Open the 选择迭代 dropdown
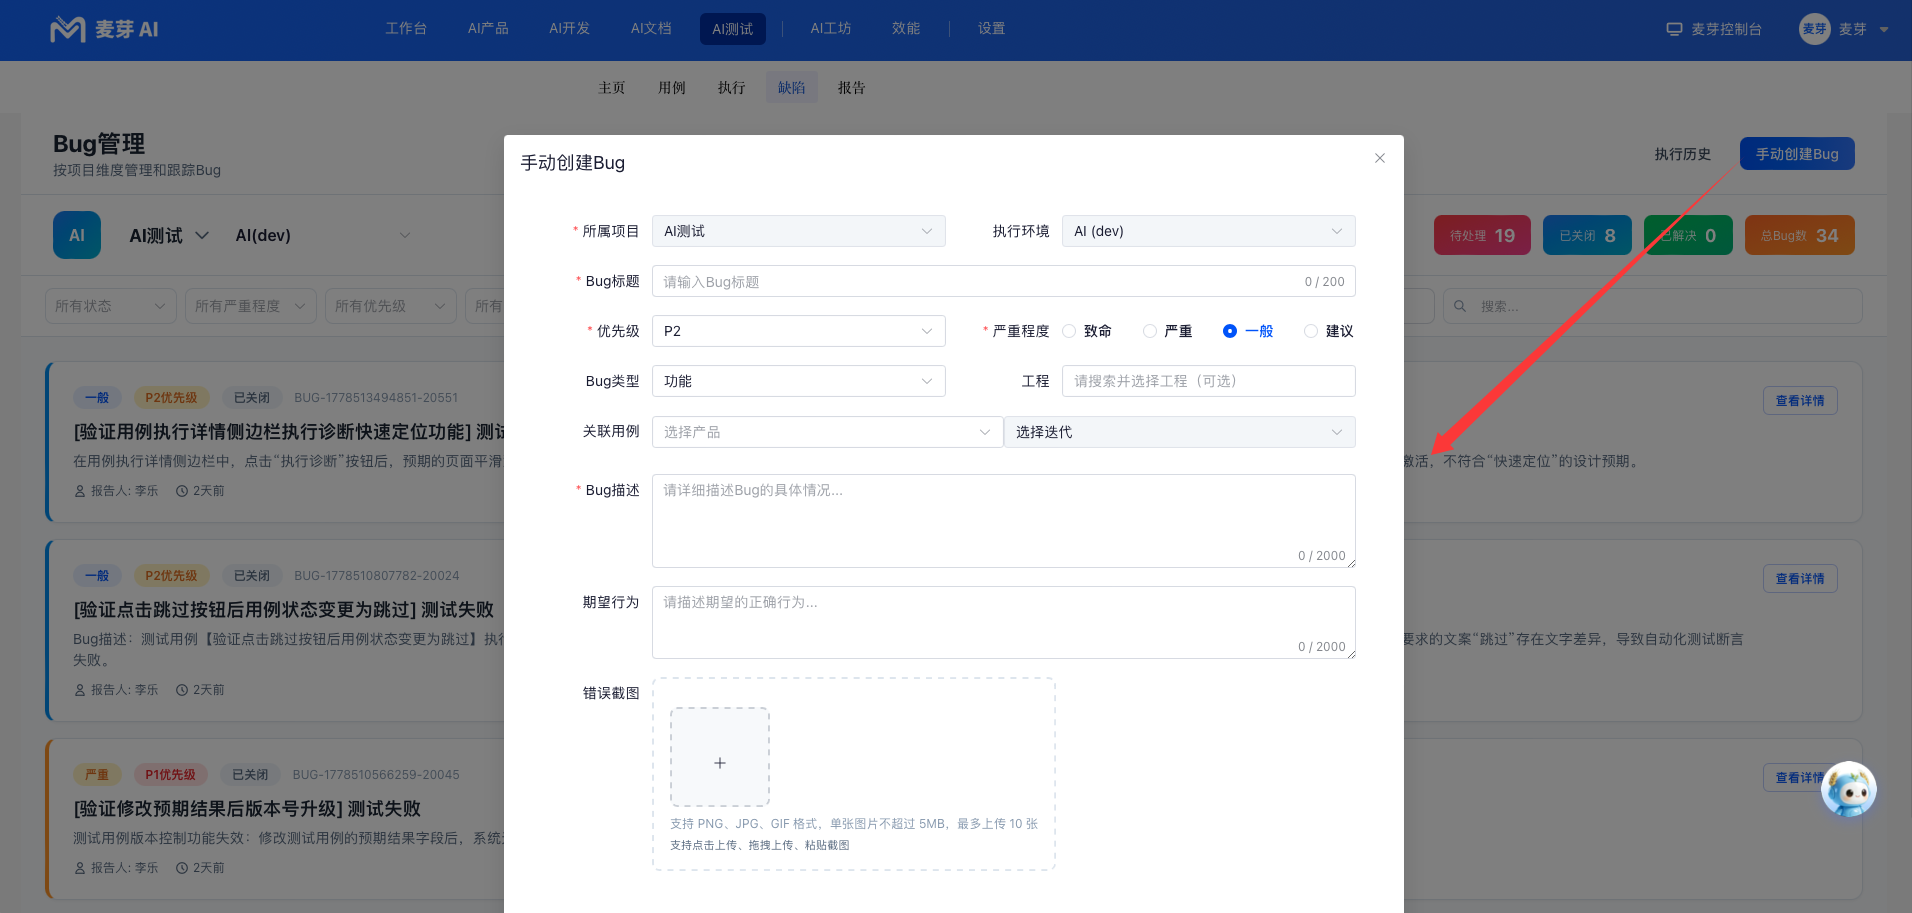This screenshot has width=1912, height=913. click(1180, 432)
